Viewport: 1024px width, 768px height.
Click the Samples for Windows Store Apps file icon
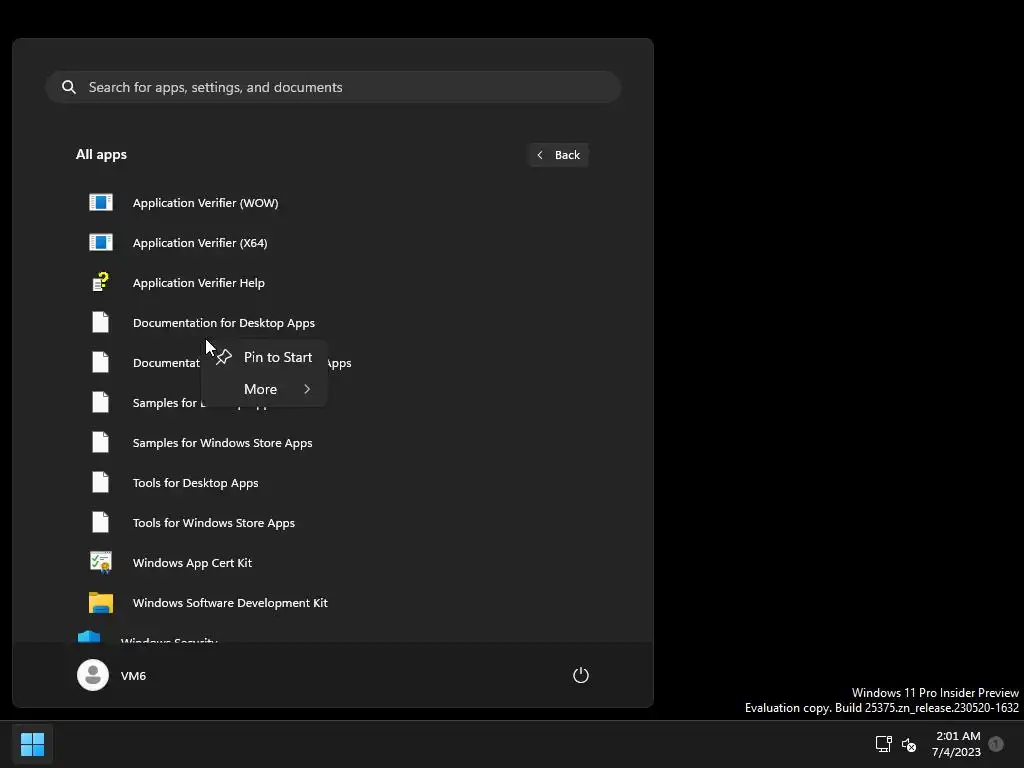(x=101, y=442)
